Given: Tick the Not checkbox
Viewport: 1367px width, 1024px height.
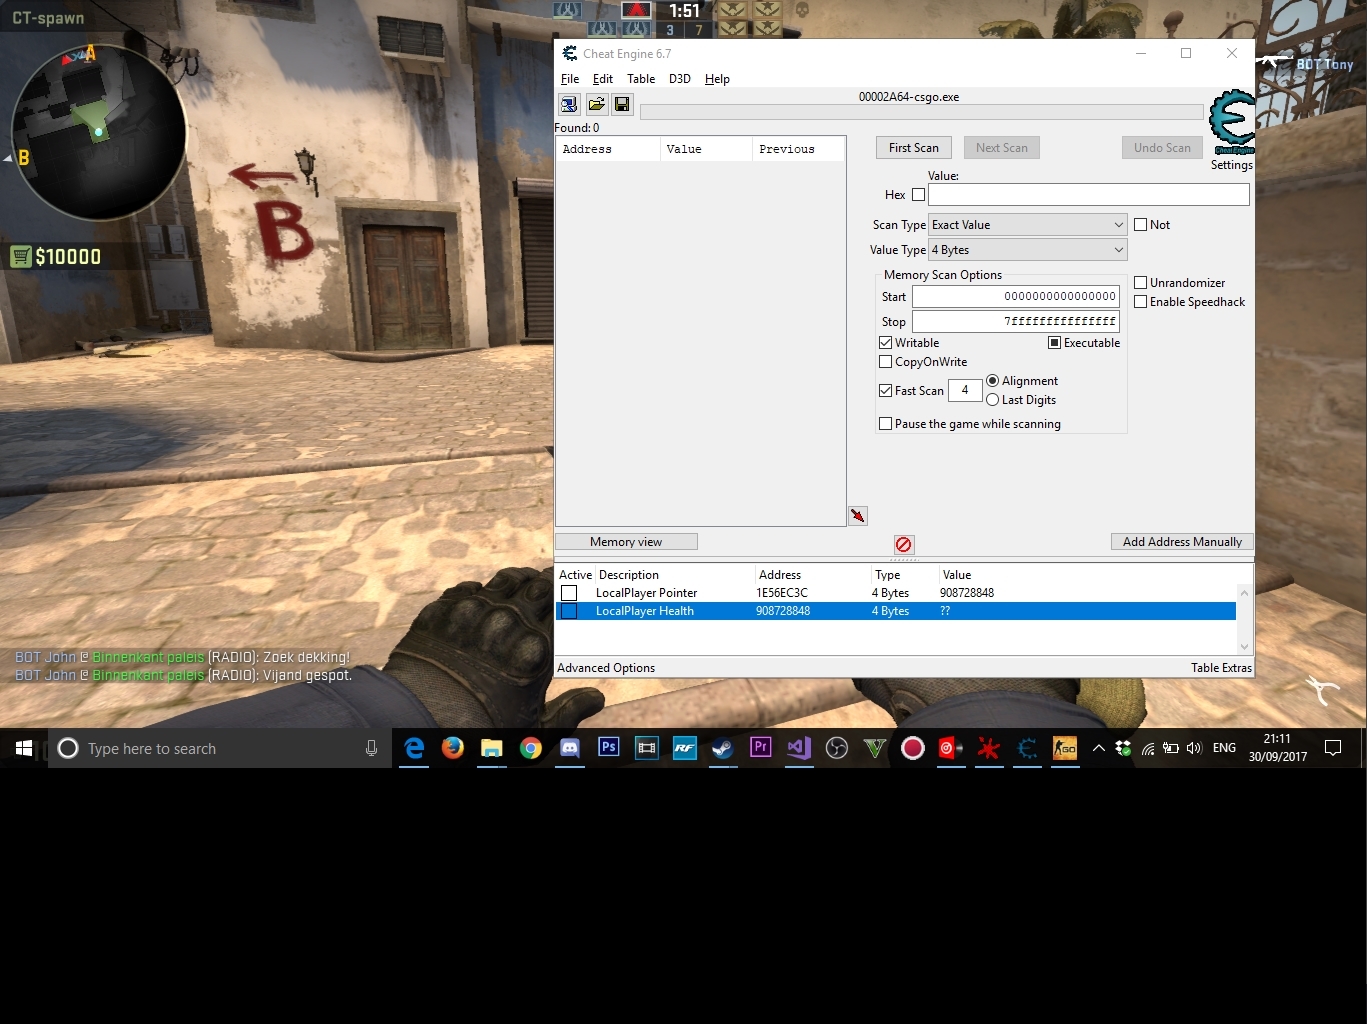Looking at the screenshot, I should tap(1140, 225).
